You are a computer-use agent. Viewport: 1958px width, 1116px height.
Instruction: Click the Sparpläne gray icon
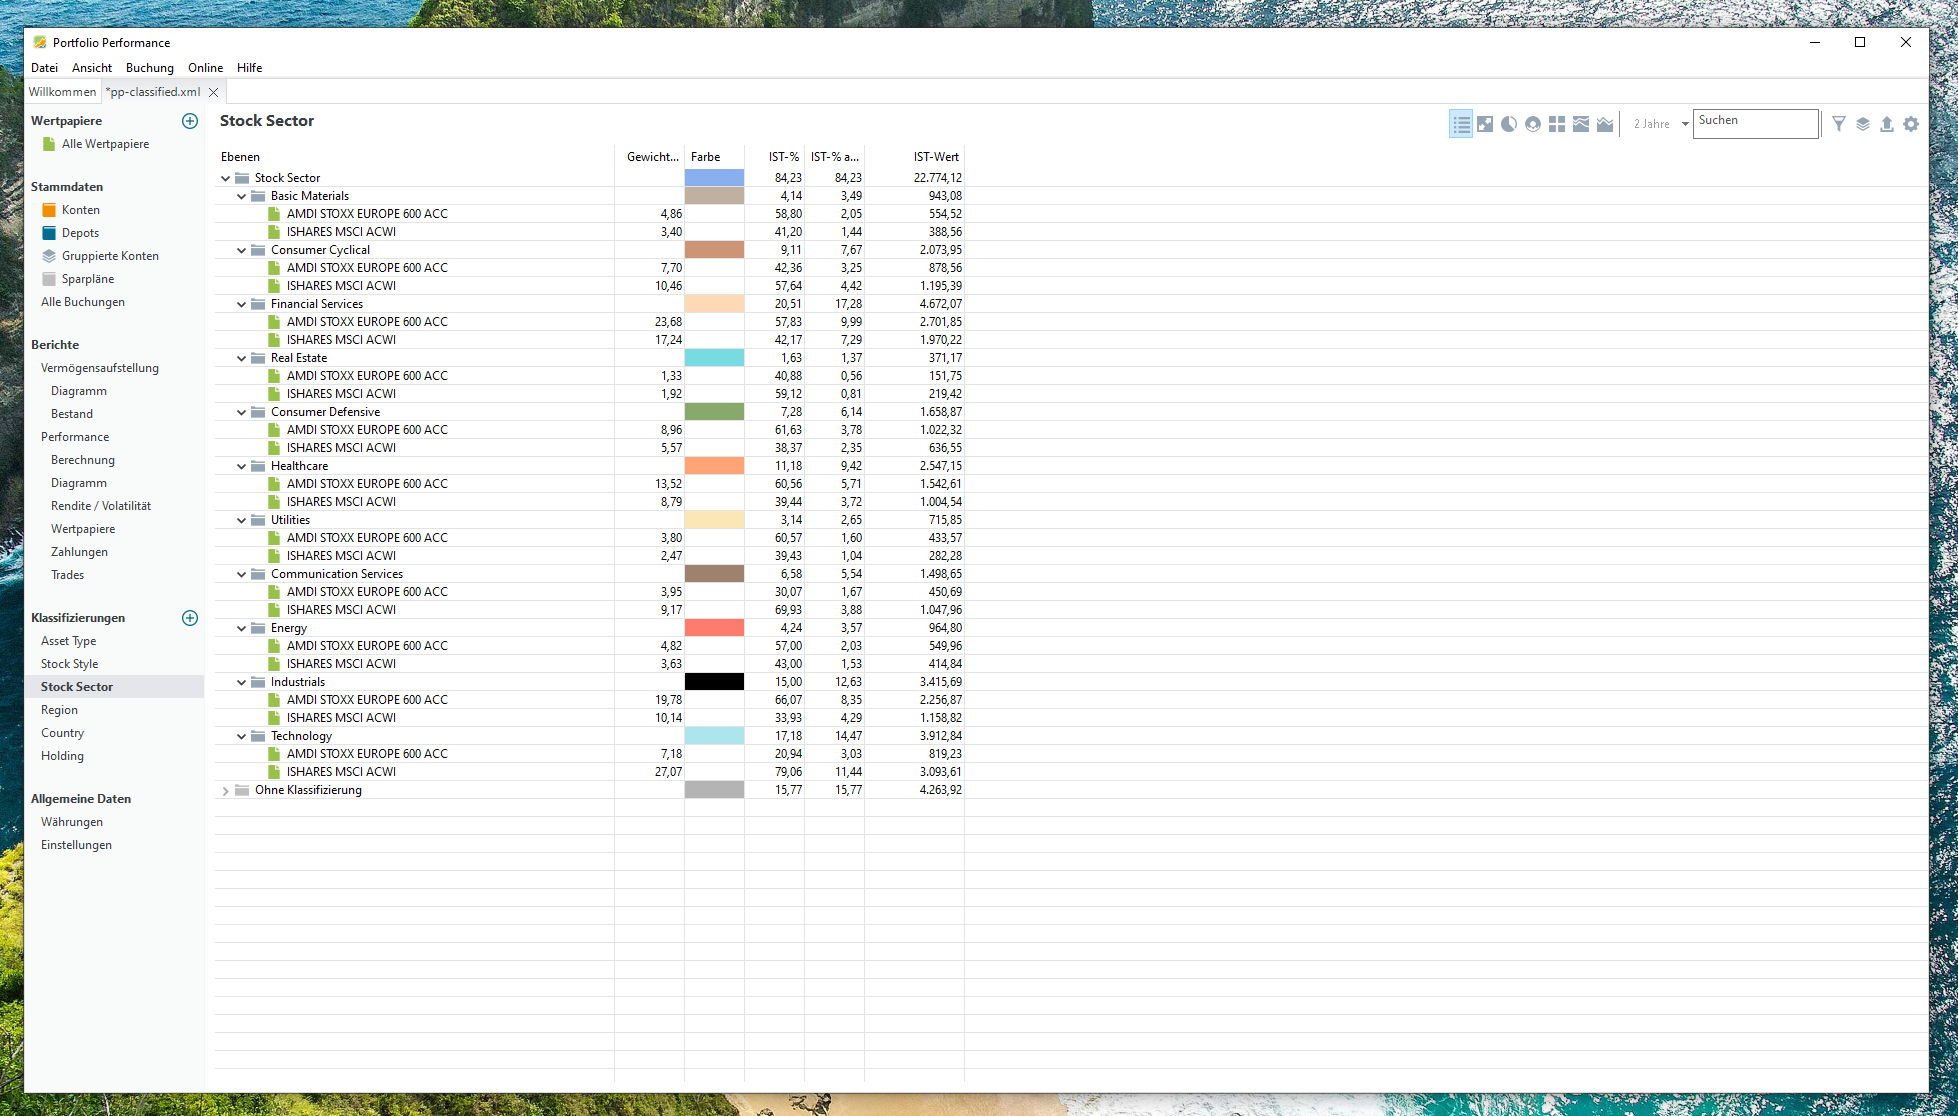tap(49, 279)
